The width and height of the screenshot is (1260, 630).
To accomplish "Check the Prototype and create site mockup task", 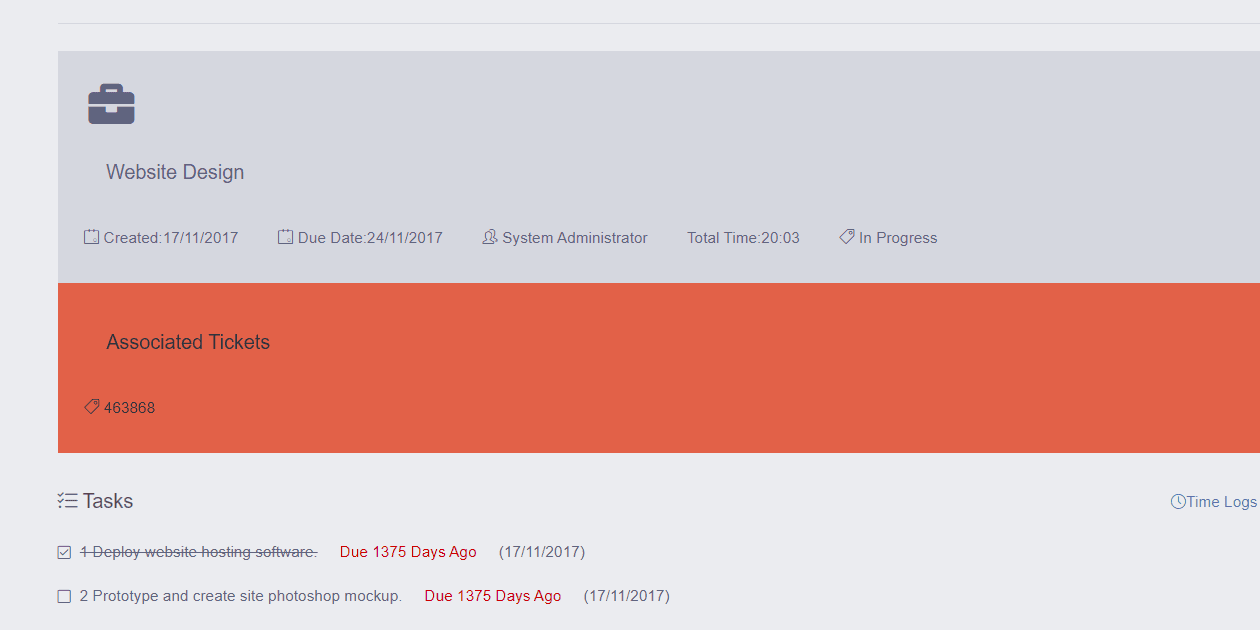I will [64, 596].
